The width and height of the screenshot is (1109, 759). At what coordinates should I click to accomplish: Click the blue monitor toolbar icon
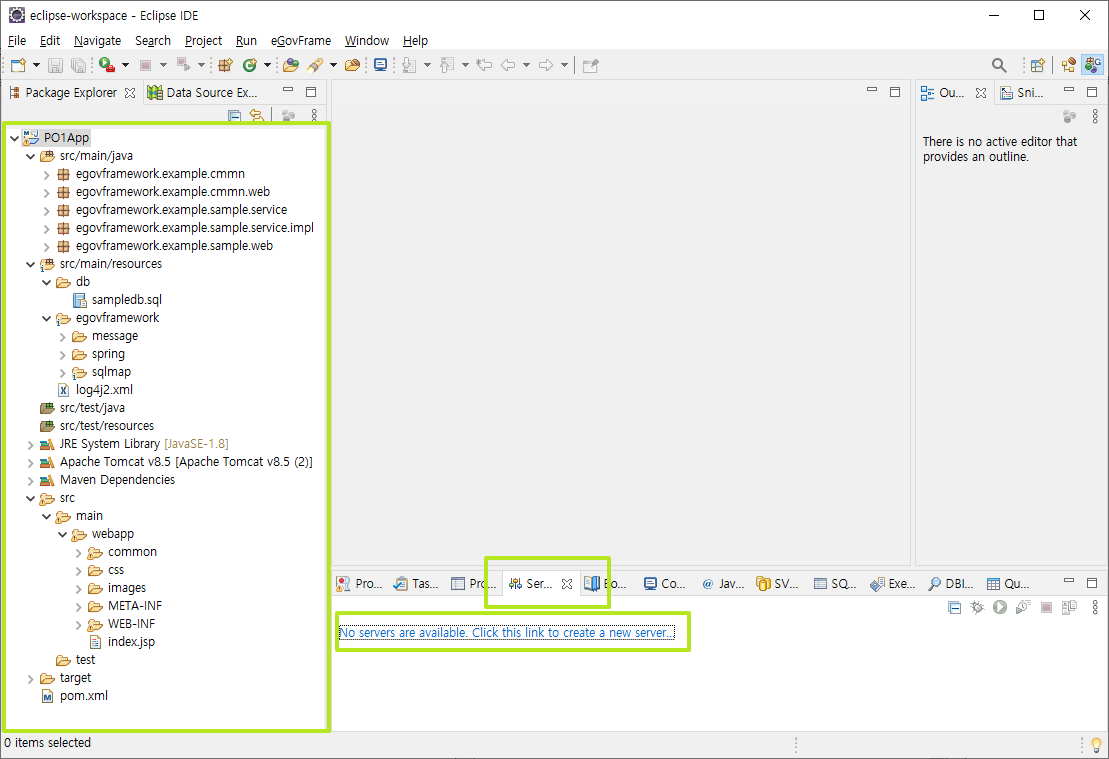tap(381, 65)
